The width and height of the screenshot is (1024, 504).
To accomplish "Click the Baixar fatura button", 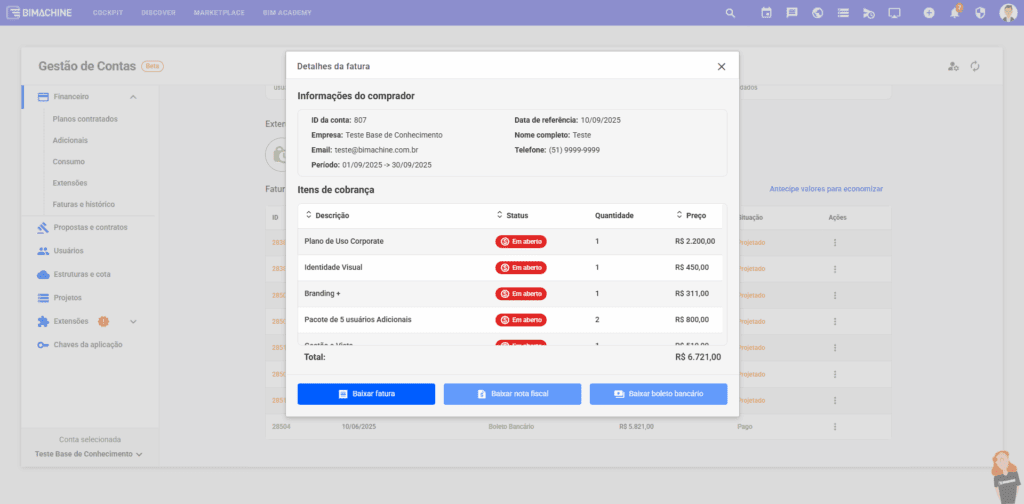I will pyautogui.click(x=366, y=394).
